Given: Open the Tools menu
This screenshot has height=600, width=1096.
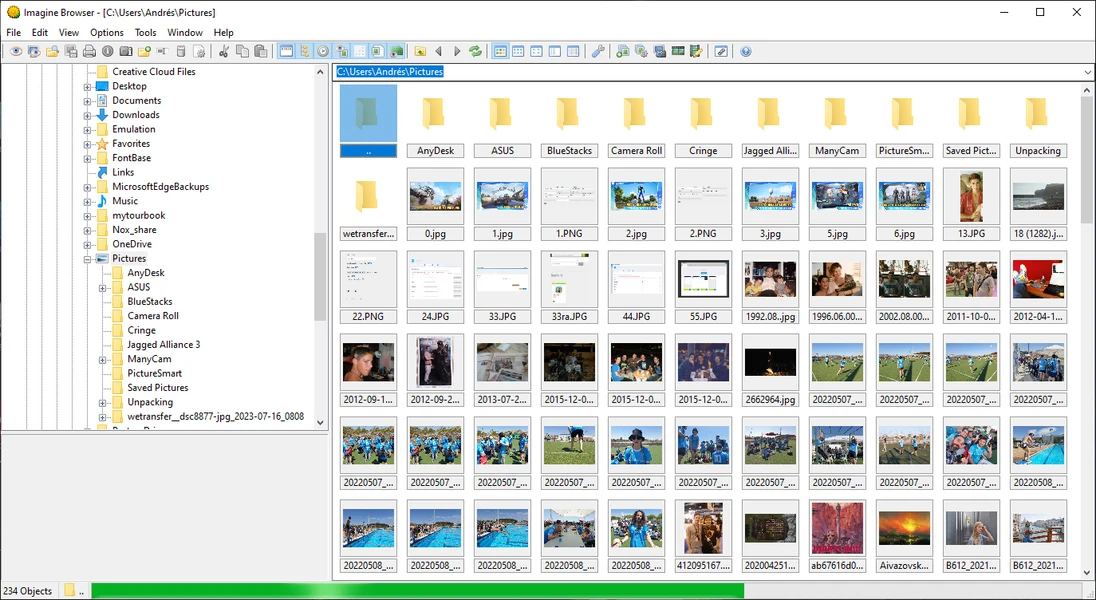Looking at the screenshot, I should click(x=145, y=32).
